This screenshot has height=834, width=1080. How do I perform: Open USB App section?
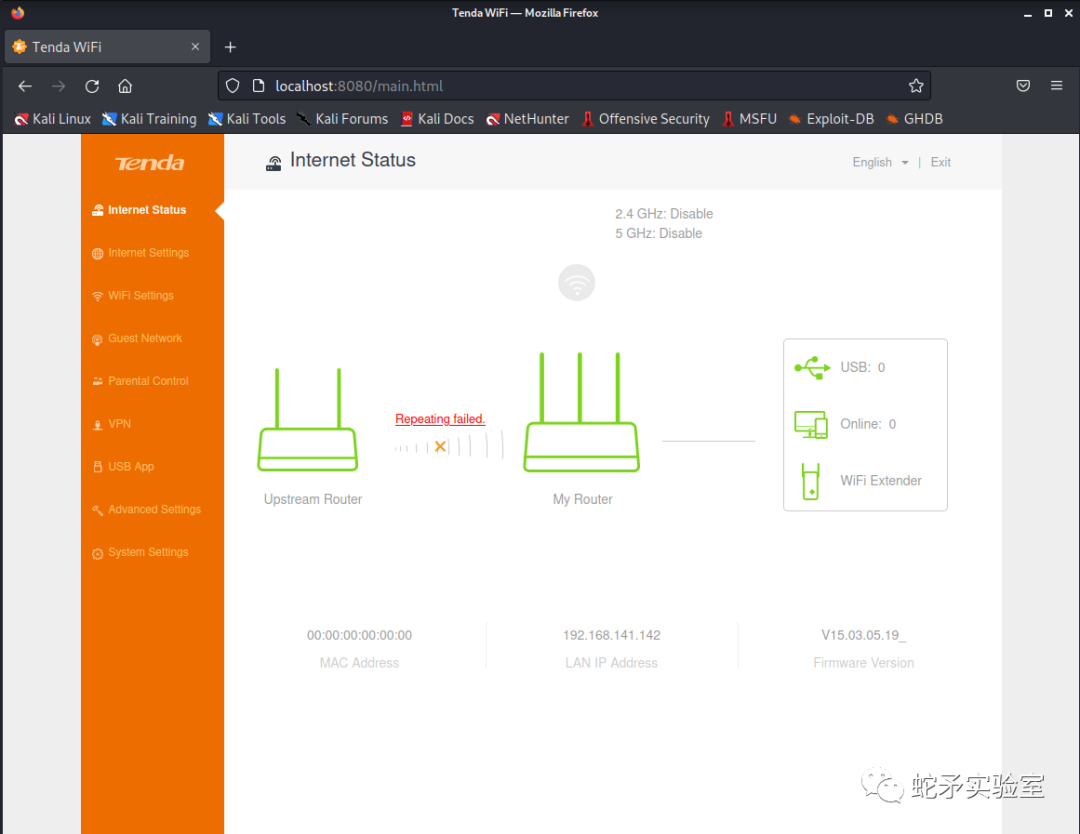click(123, 466)
